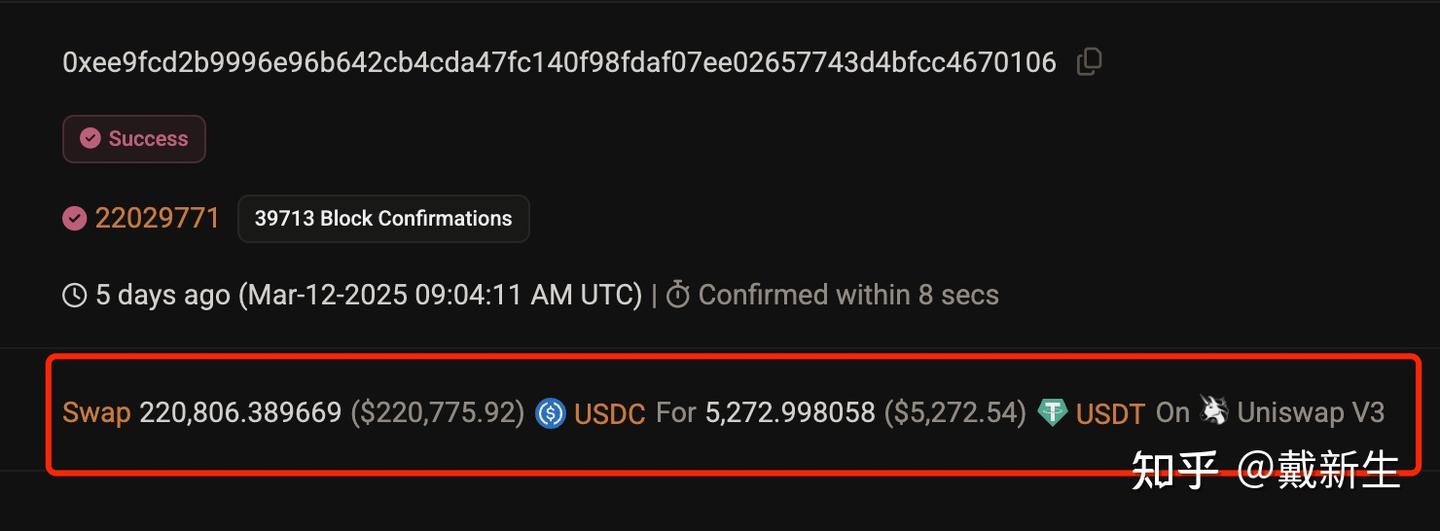1440x531 pixels.
Task: Click the clock icon beside timestamp
Action: 74,295
